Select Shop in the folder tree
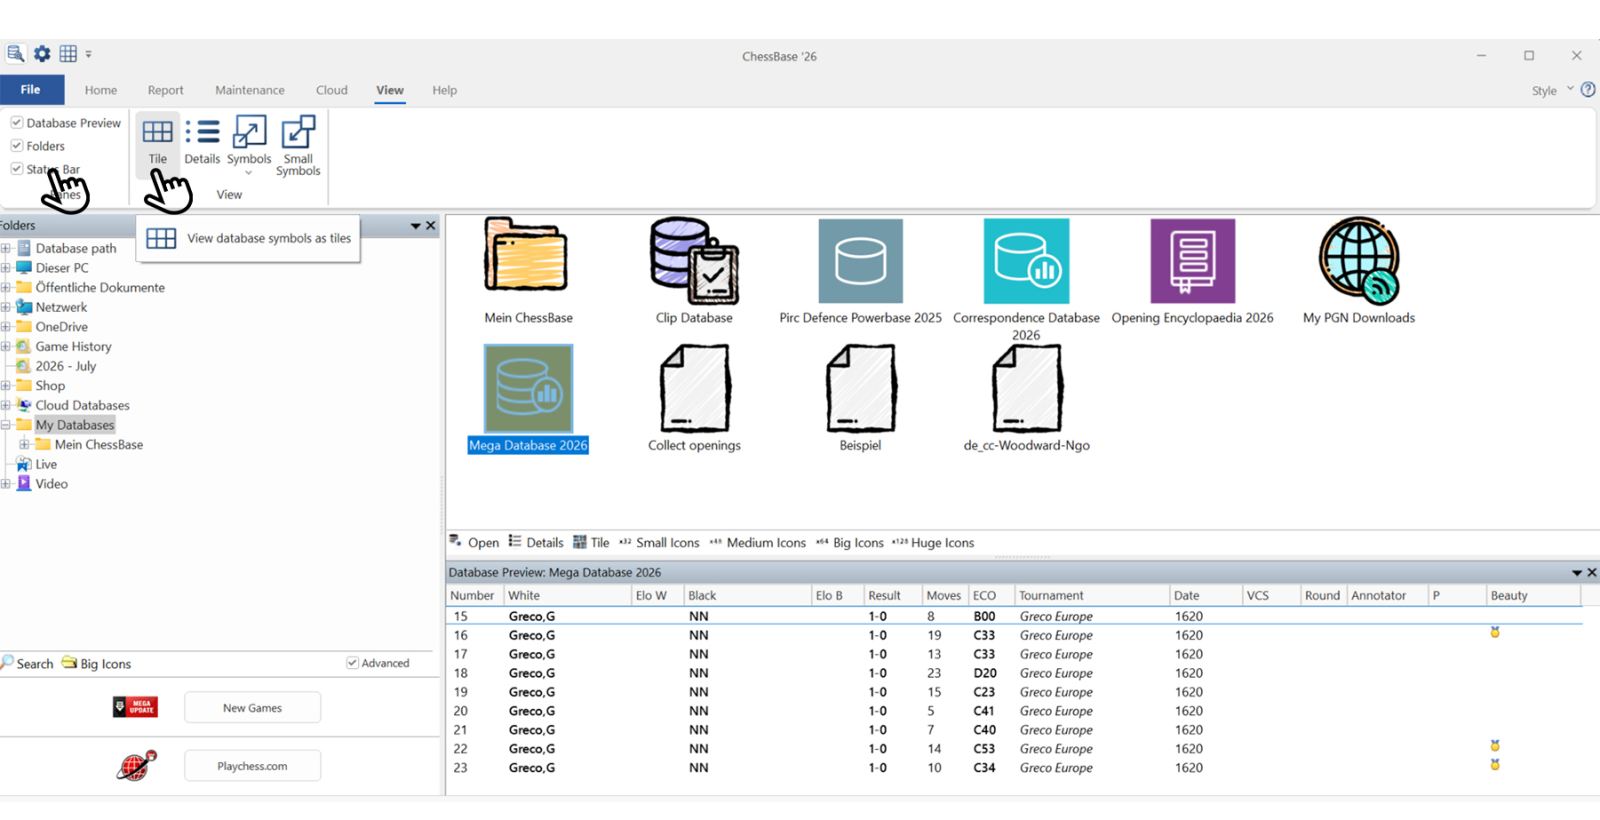The height and width of the screenshot is (820, 1600). pyautogui.click(x=50, y=386)
